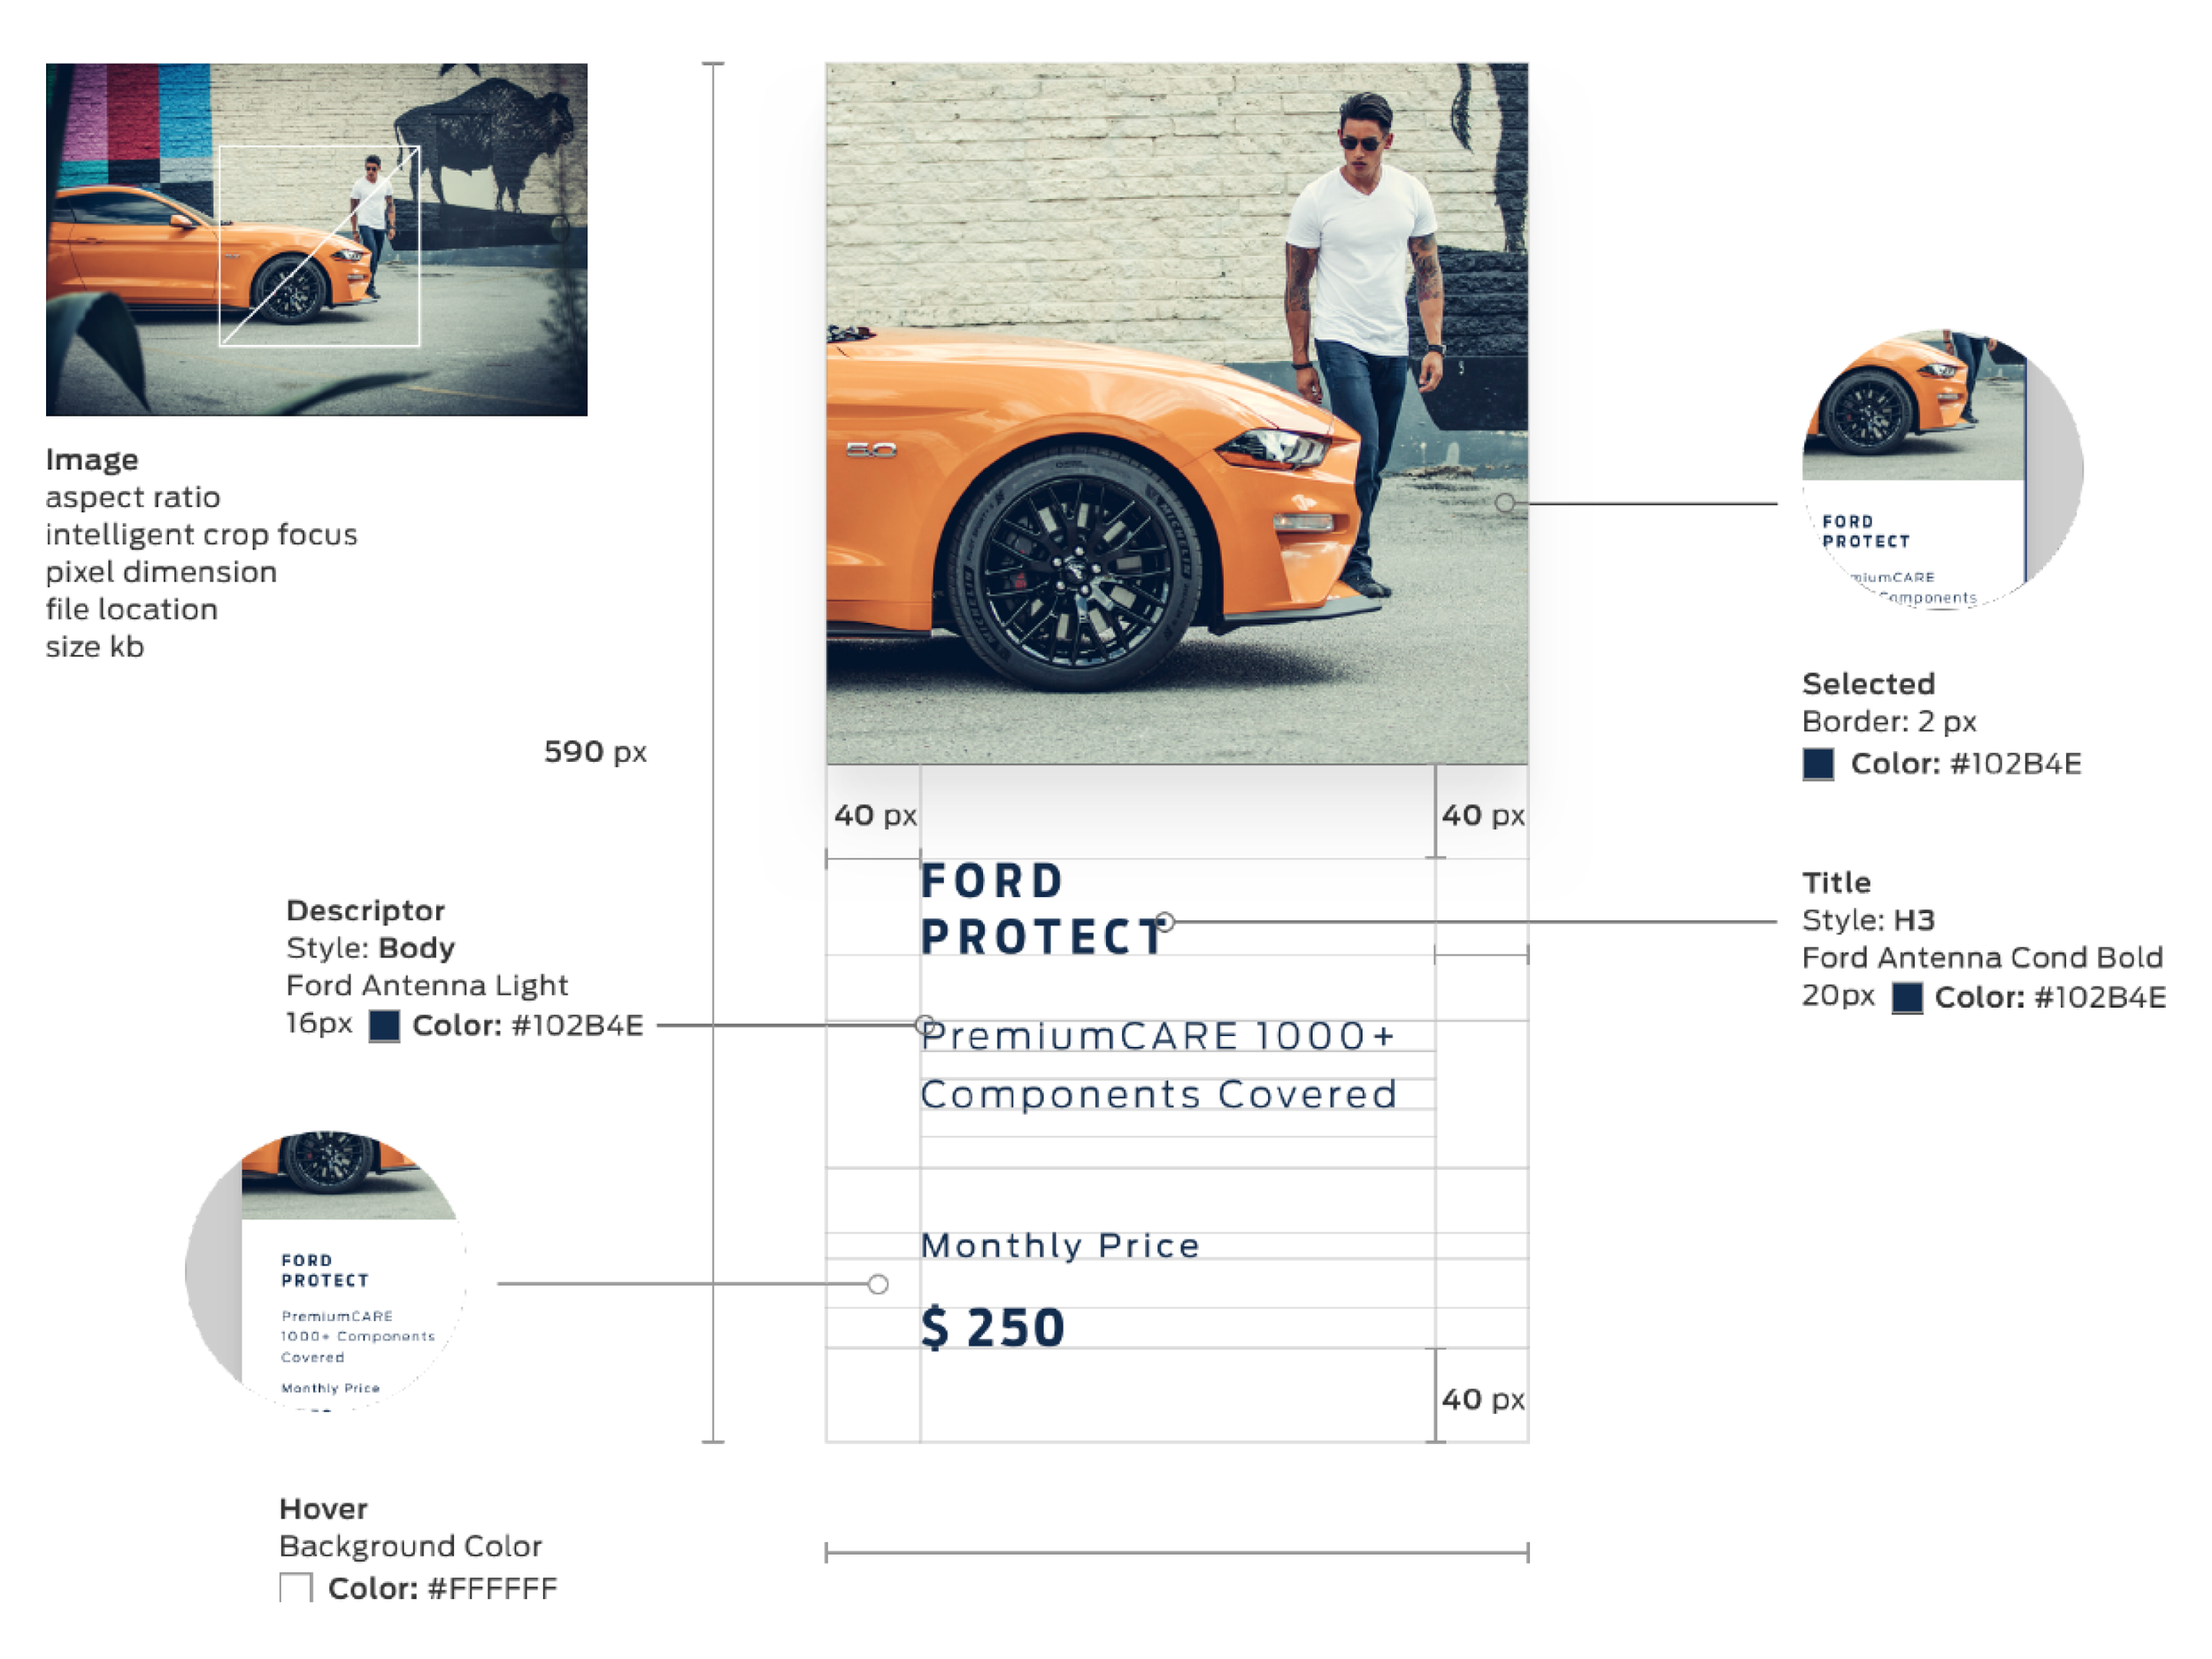Image resolution: width=2212 pixels, height=1659 pixels.
Task: Click the navy swatch under Selected border
Action: 1818,764
